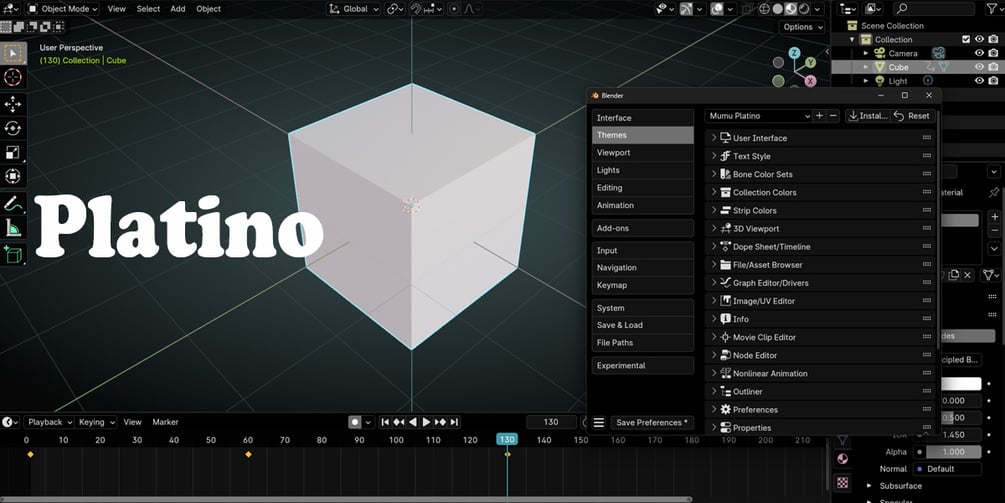Switch to the Add-ons preferences tab
The height and width of the screenshot is (503, 1005).
(643, 228)
